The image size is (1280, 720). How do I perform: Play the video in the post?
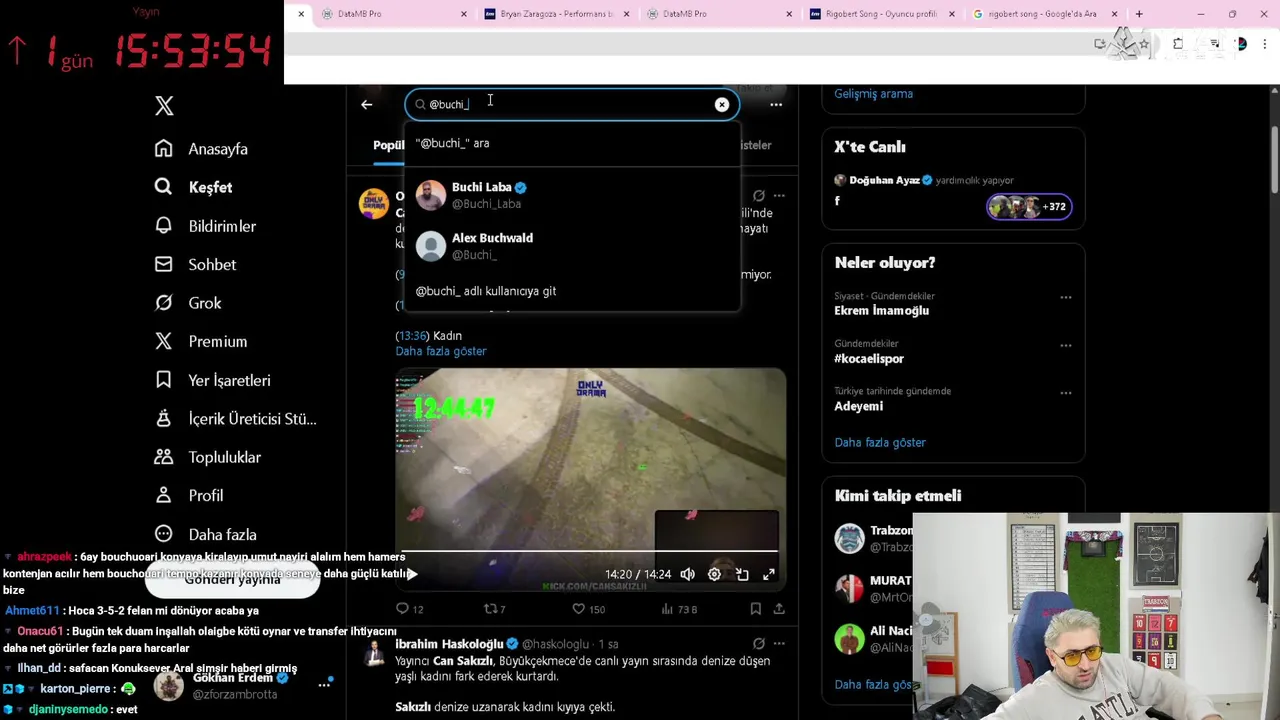412,574
